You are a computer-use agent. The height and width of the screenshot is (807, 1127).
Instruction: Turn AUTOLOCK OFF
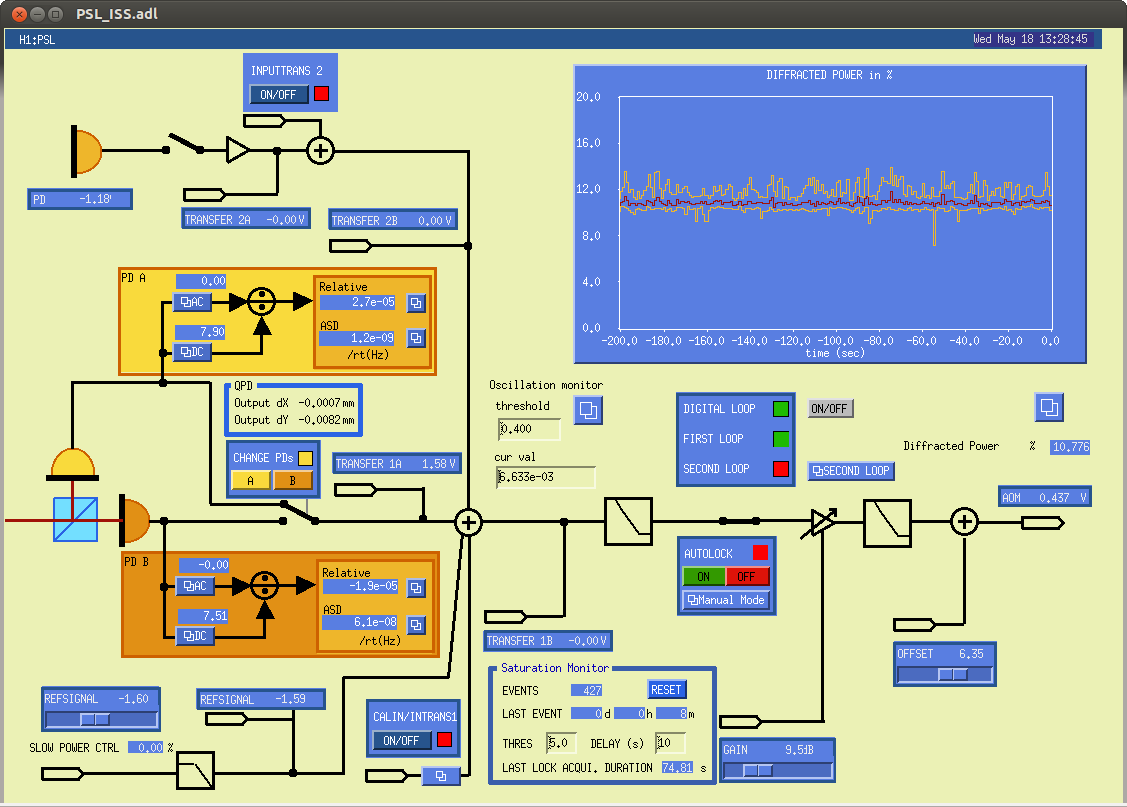(747, 576)
